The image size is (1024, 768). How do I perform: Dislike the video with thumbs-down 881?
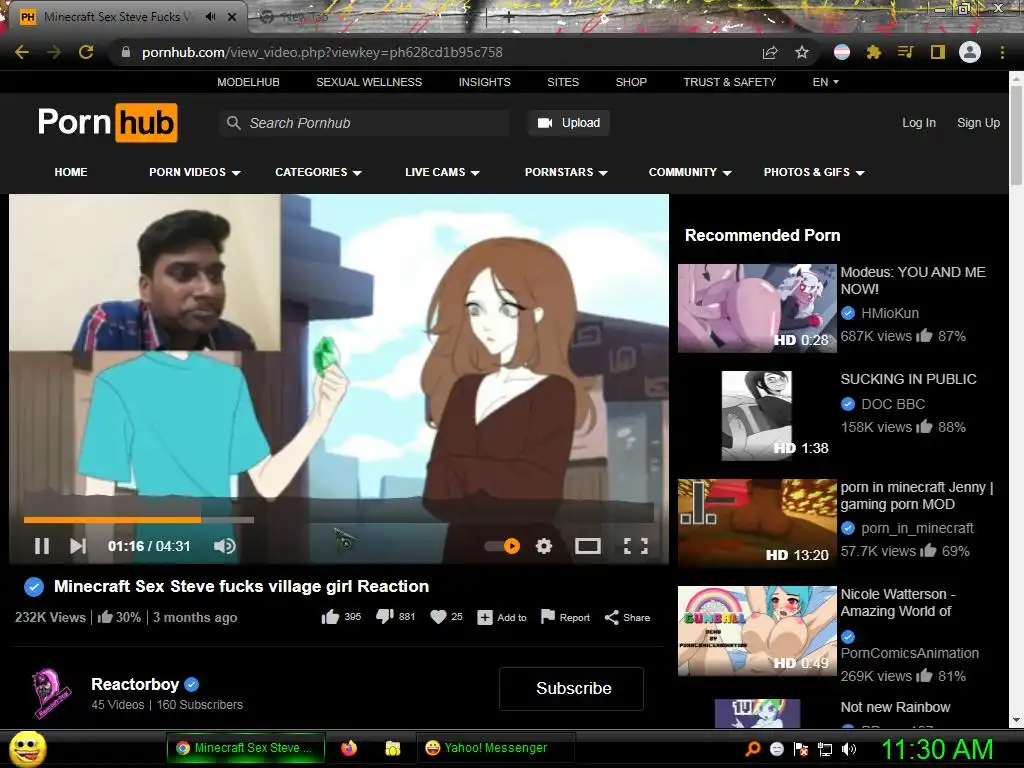coord(385,617)
